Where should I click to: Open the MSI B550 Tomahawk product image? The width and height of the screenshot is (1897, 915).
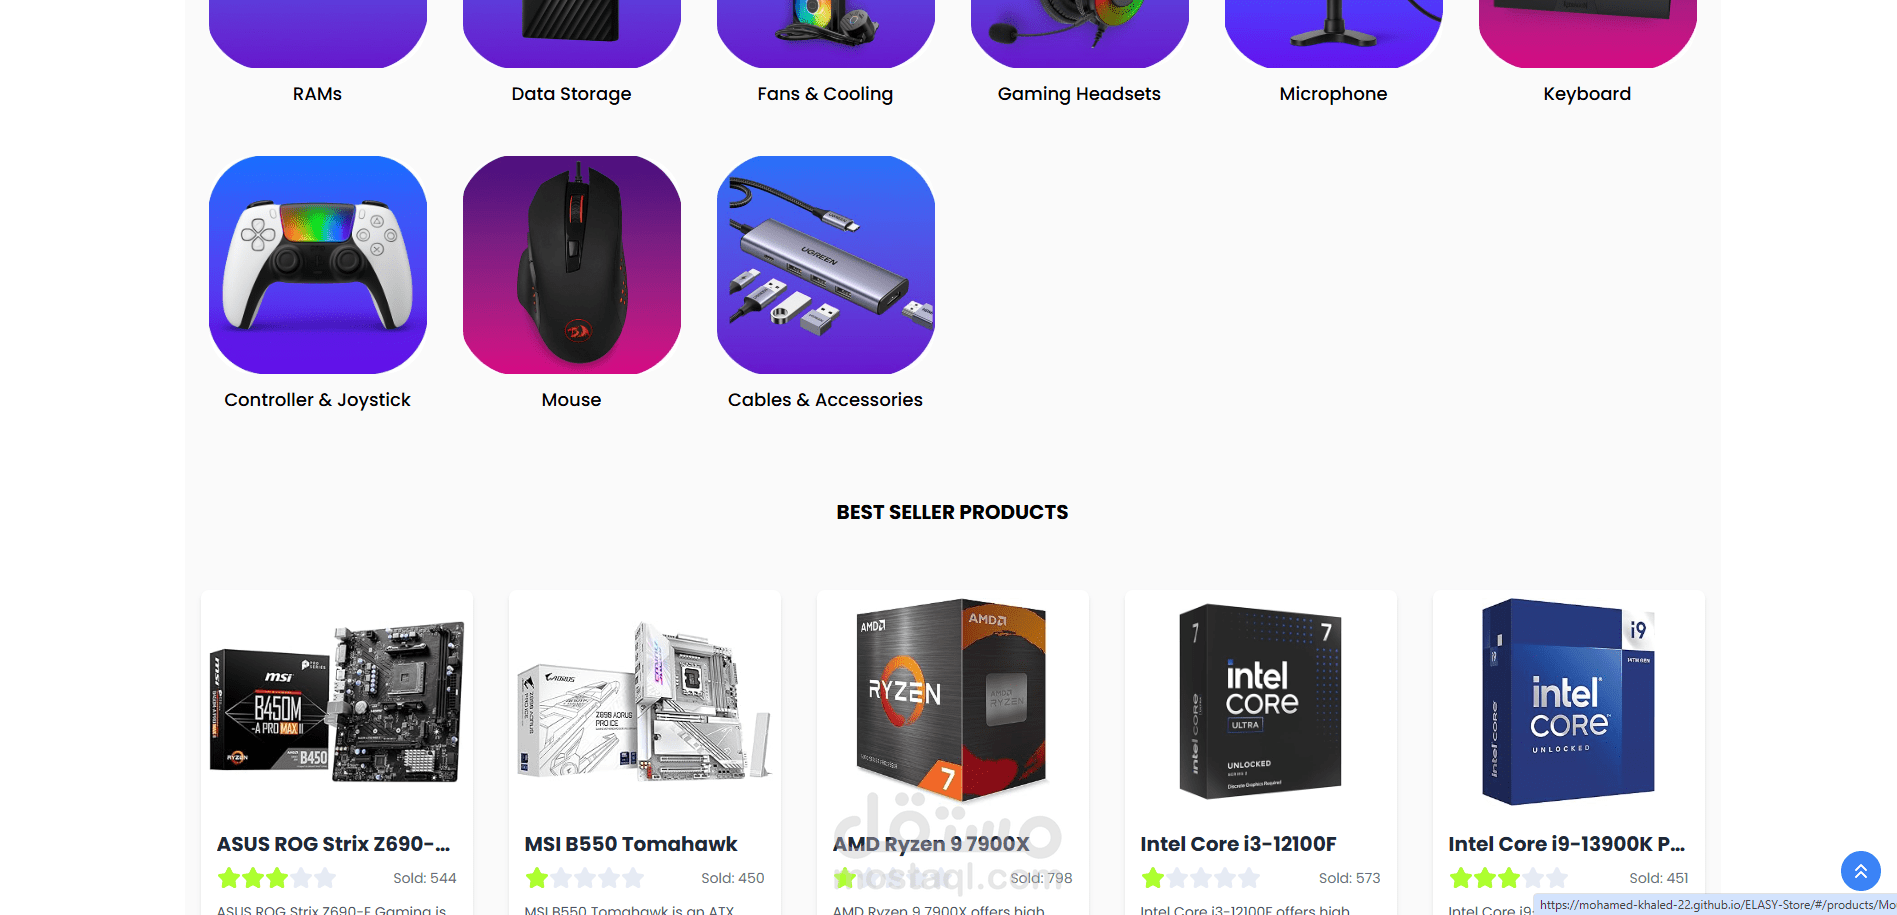[x=645, y=702]
